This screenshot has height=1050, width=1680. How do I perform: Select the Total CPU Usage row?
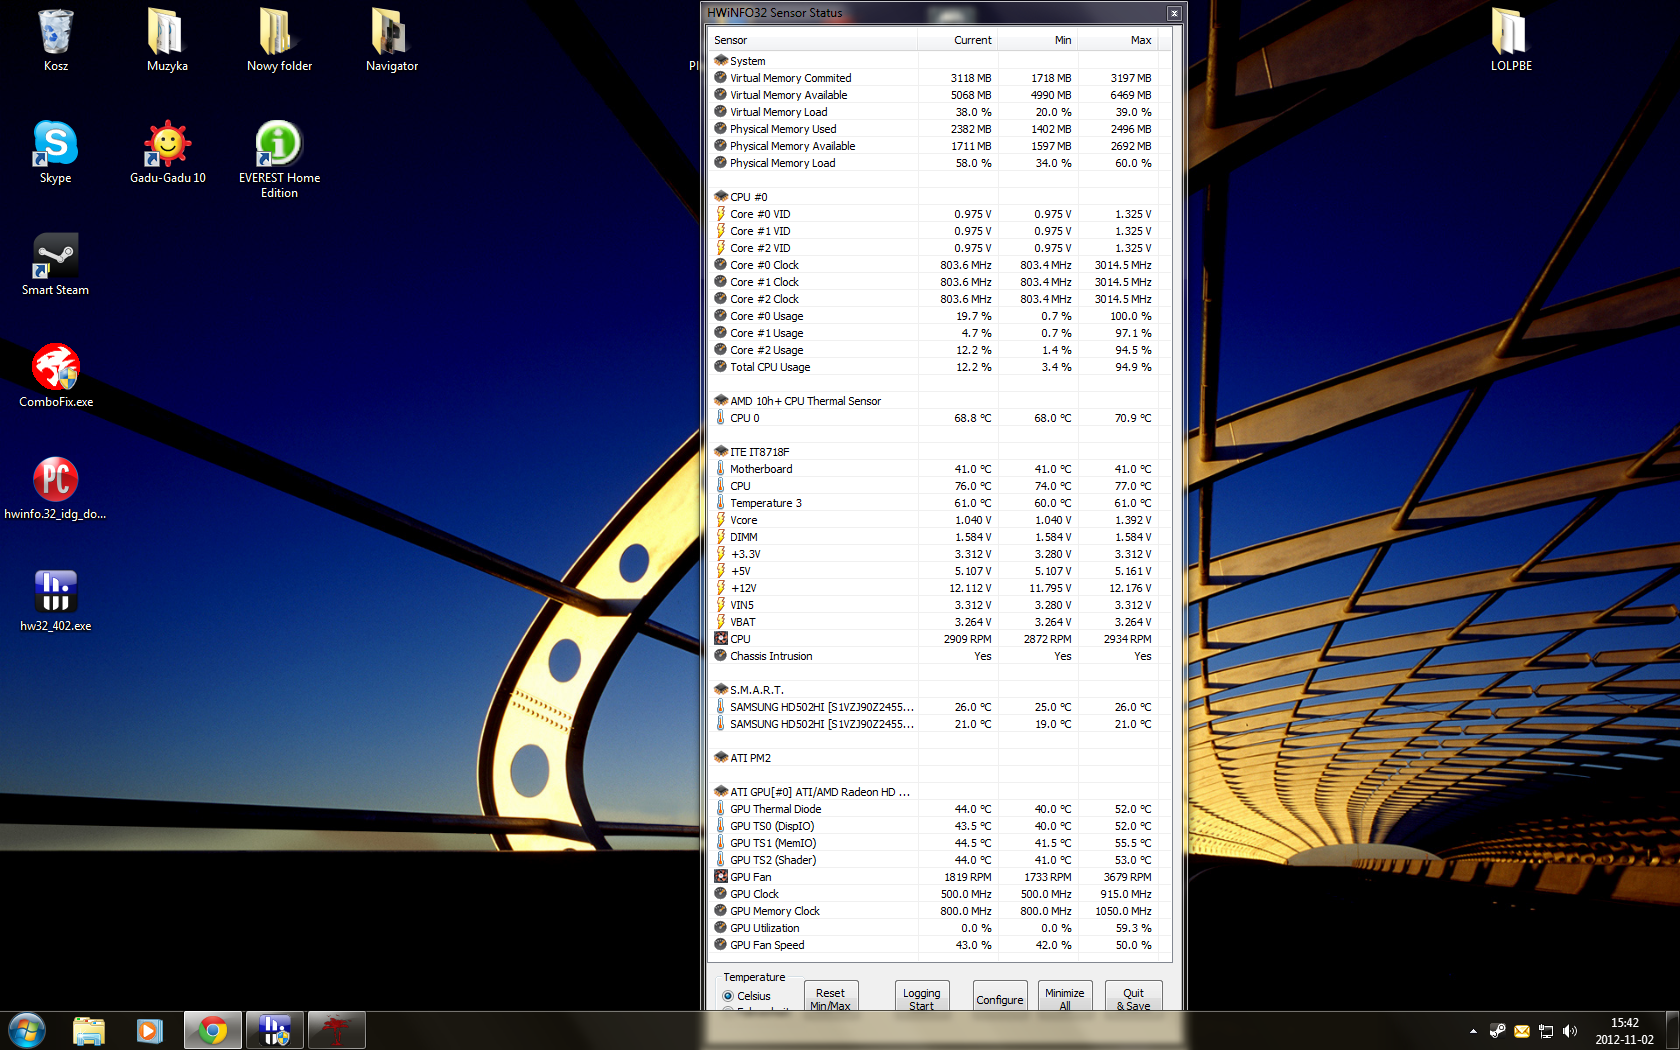tap(934, 367)
